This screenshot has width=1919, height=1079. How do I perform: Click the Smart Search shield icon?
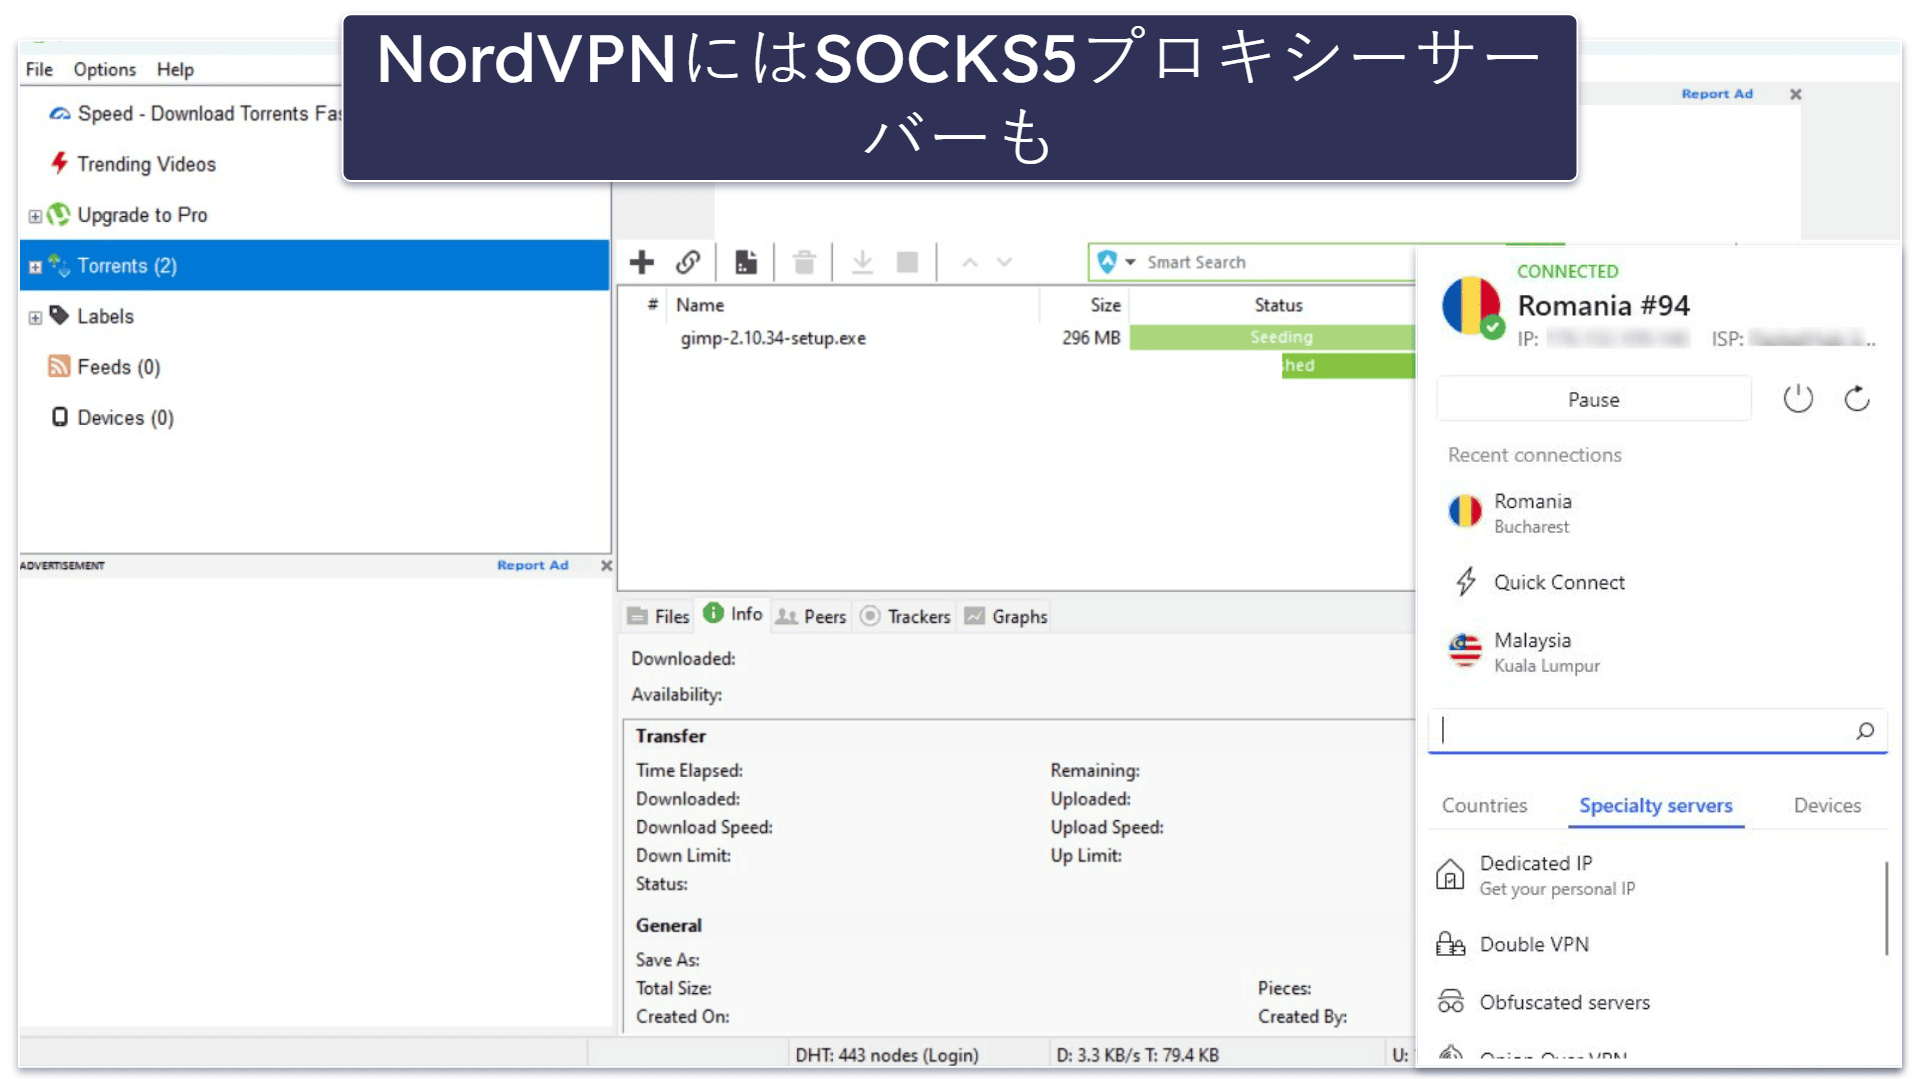point(1107,262)
